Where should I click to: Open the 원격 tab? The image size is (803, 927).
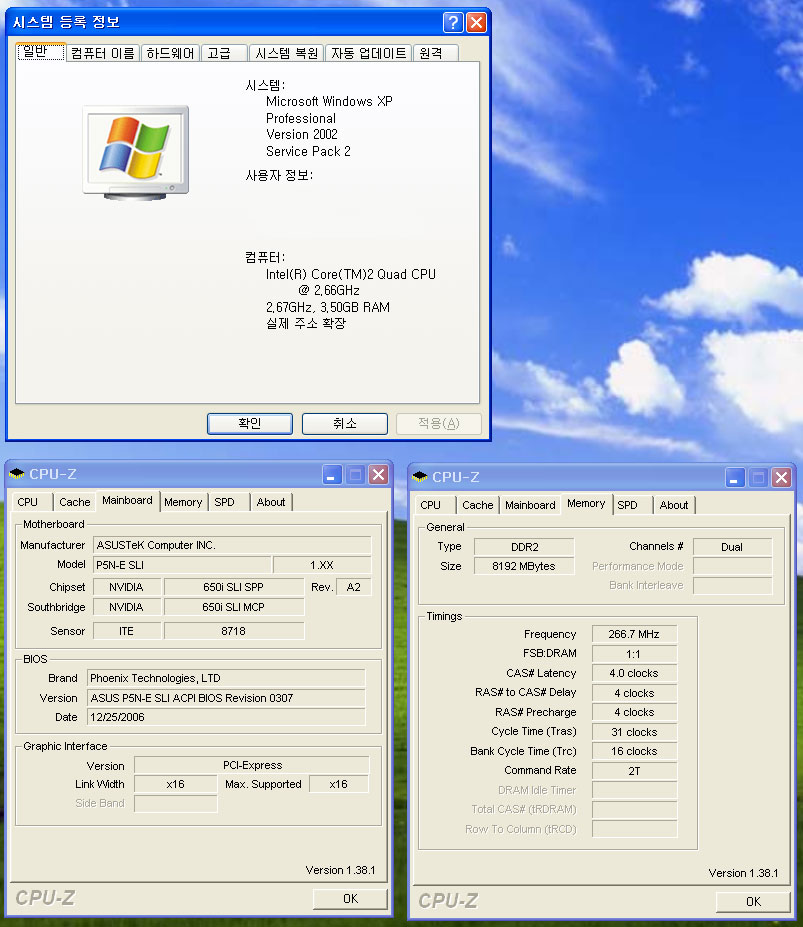(435, 53)
